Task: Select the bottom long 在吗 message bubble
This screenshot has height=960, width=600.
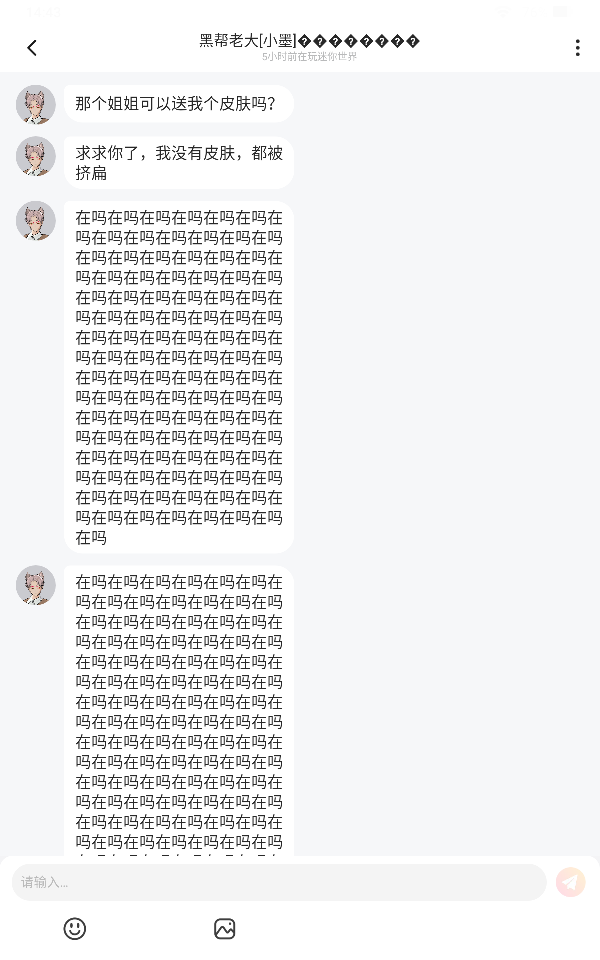Action: click(179, 710)
